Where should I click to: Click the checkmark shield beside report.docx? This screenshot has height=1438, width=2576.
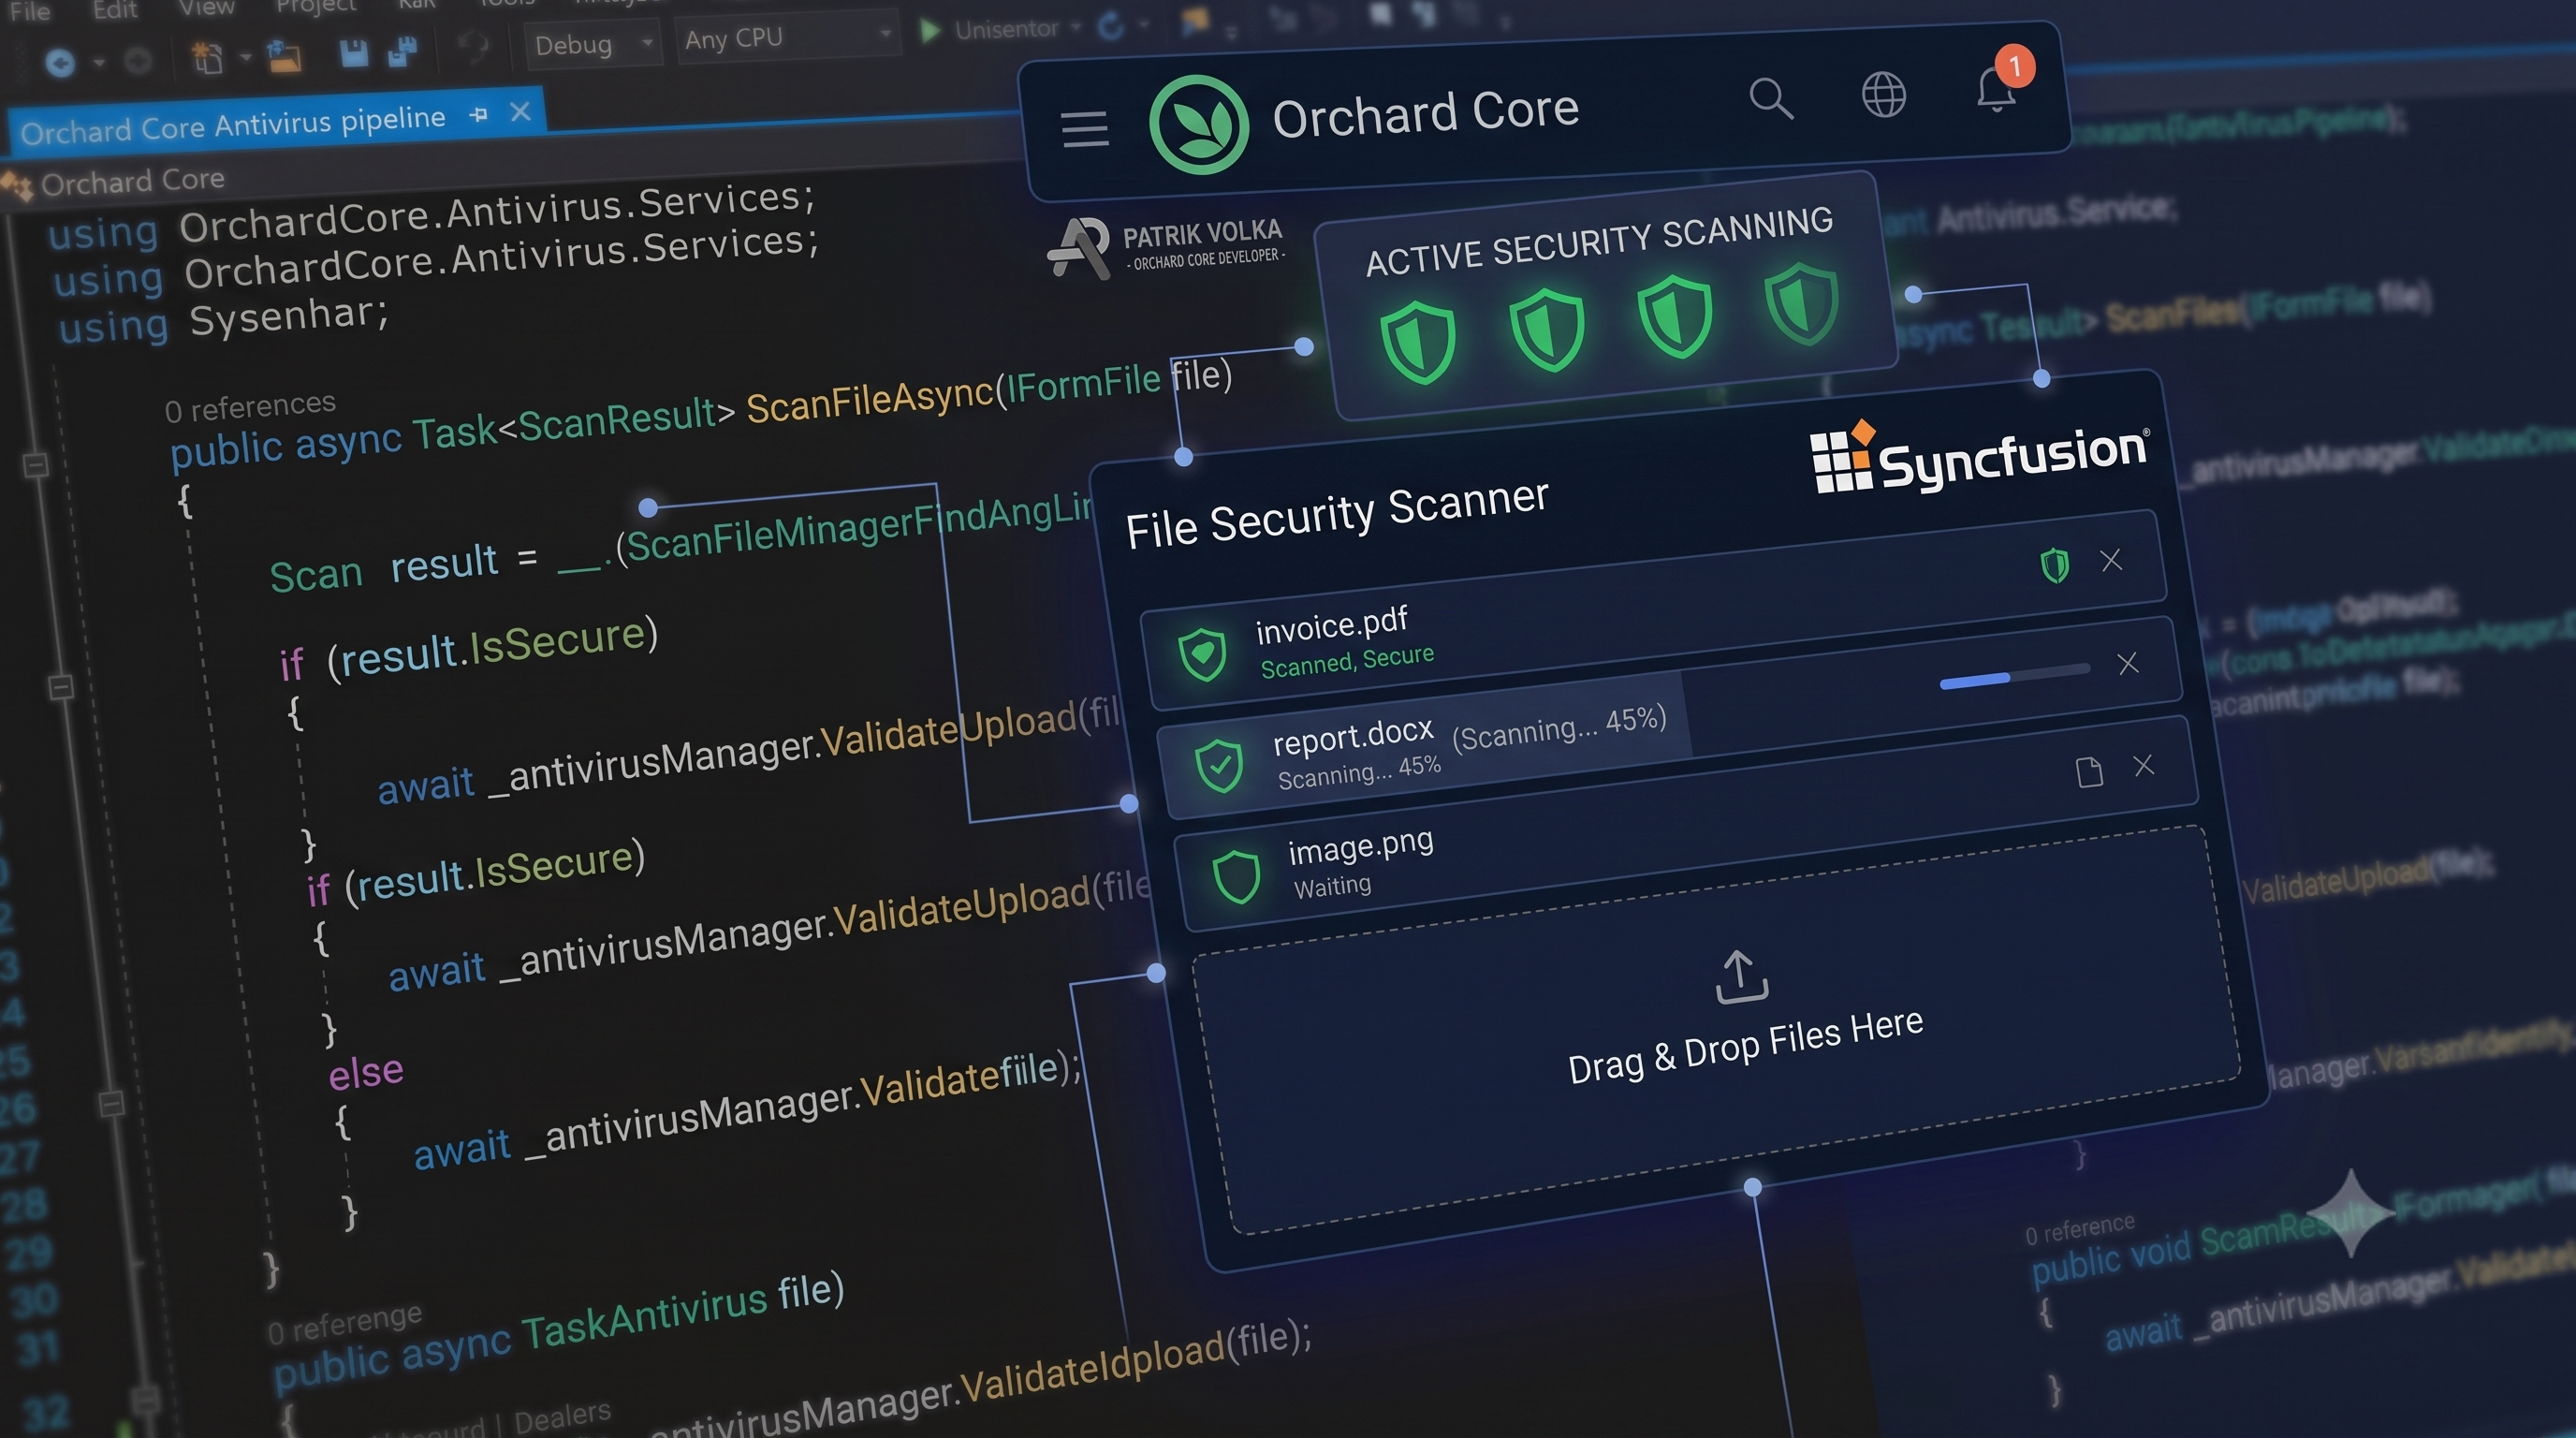(1220, 766)
